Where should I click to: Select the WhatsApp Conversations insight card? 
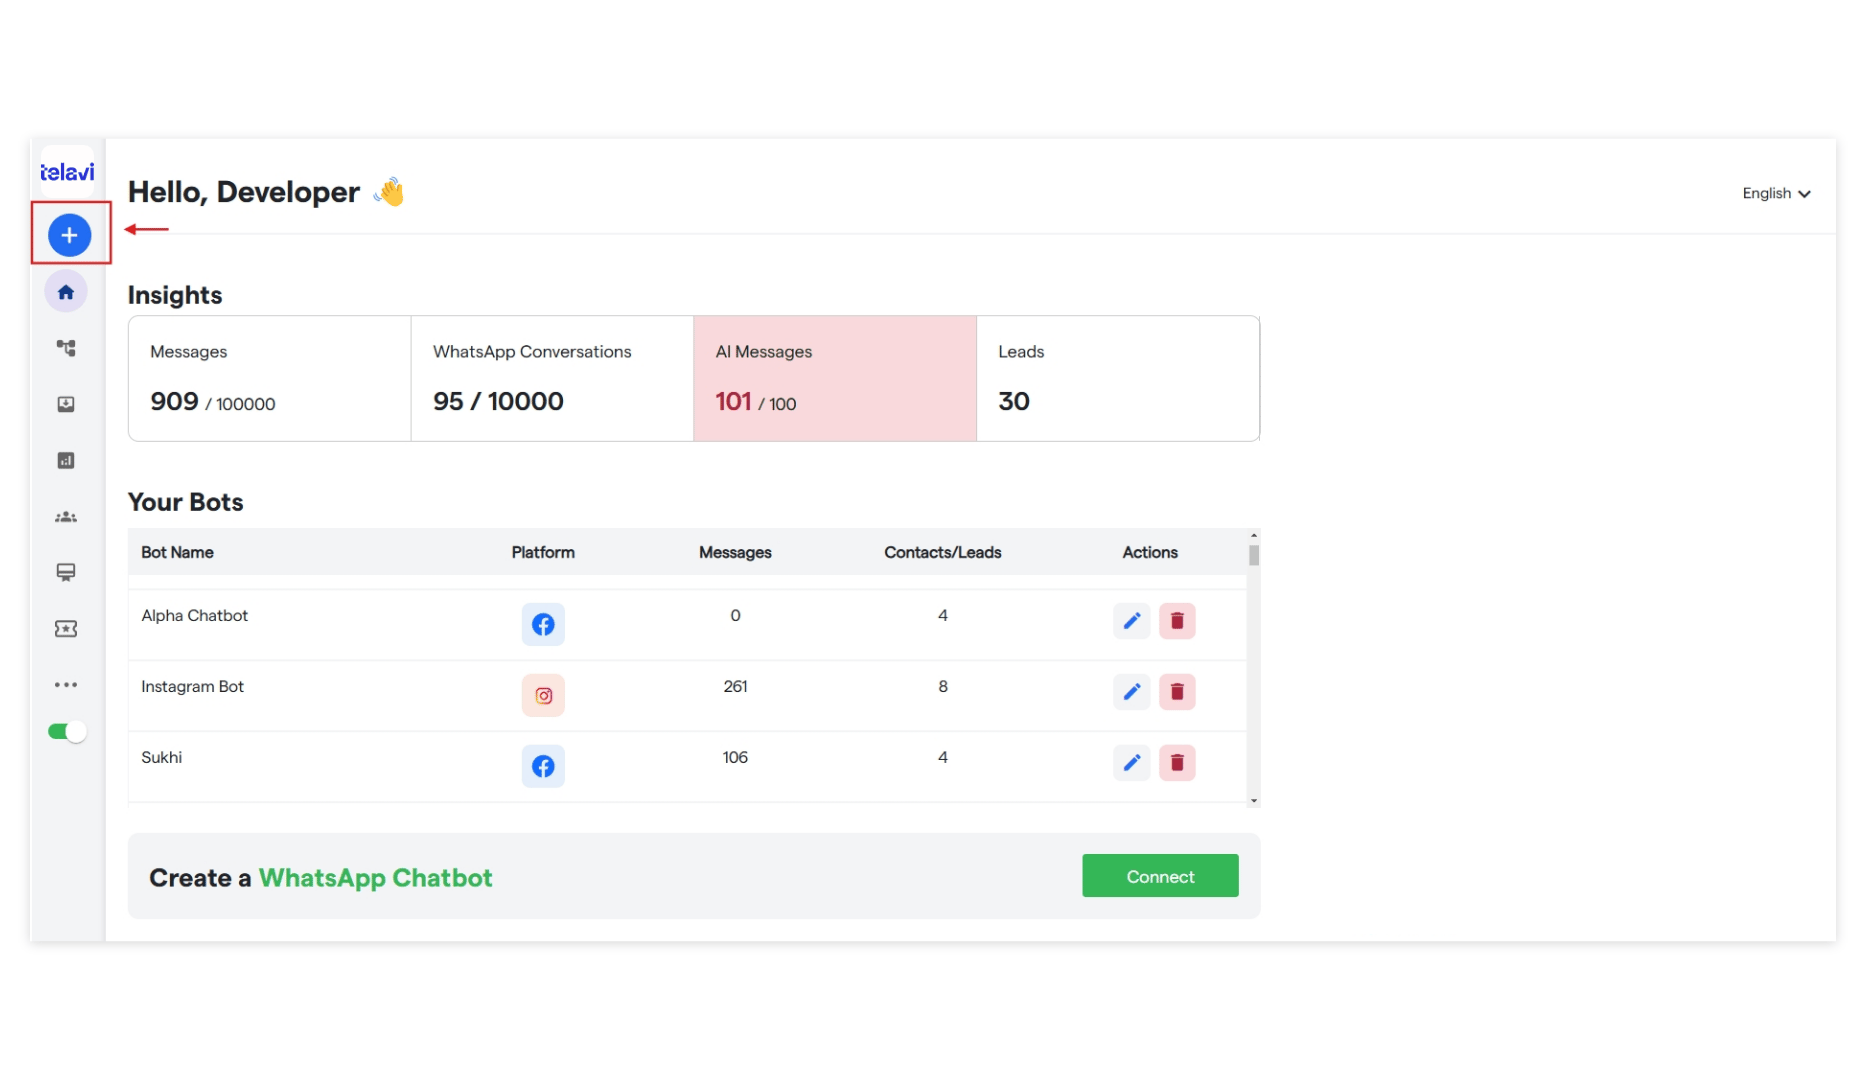(x=552, y=379)
